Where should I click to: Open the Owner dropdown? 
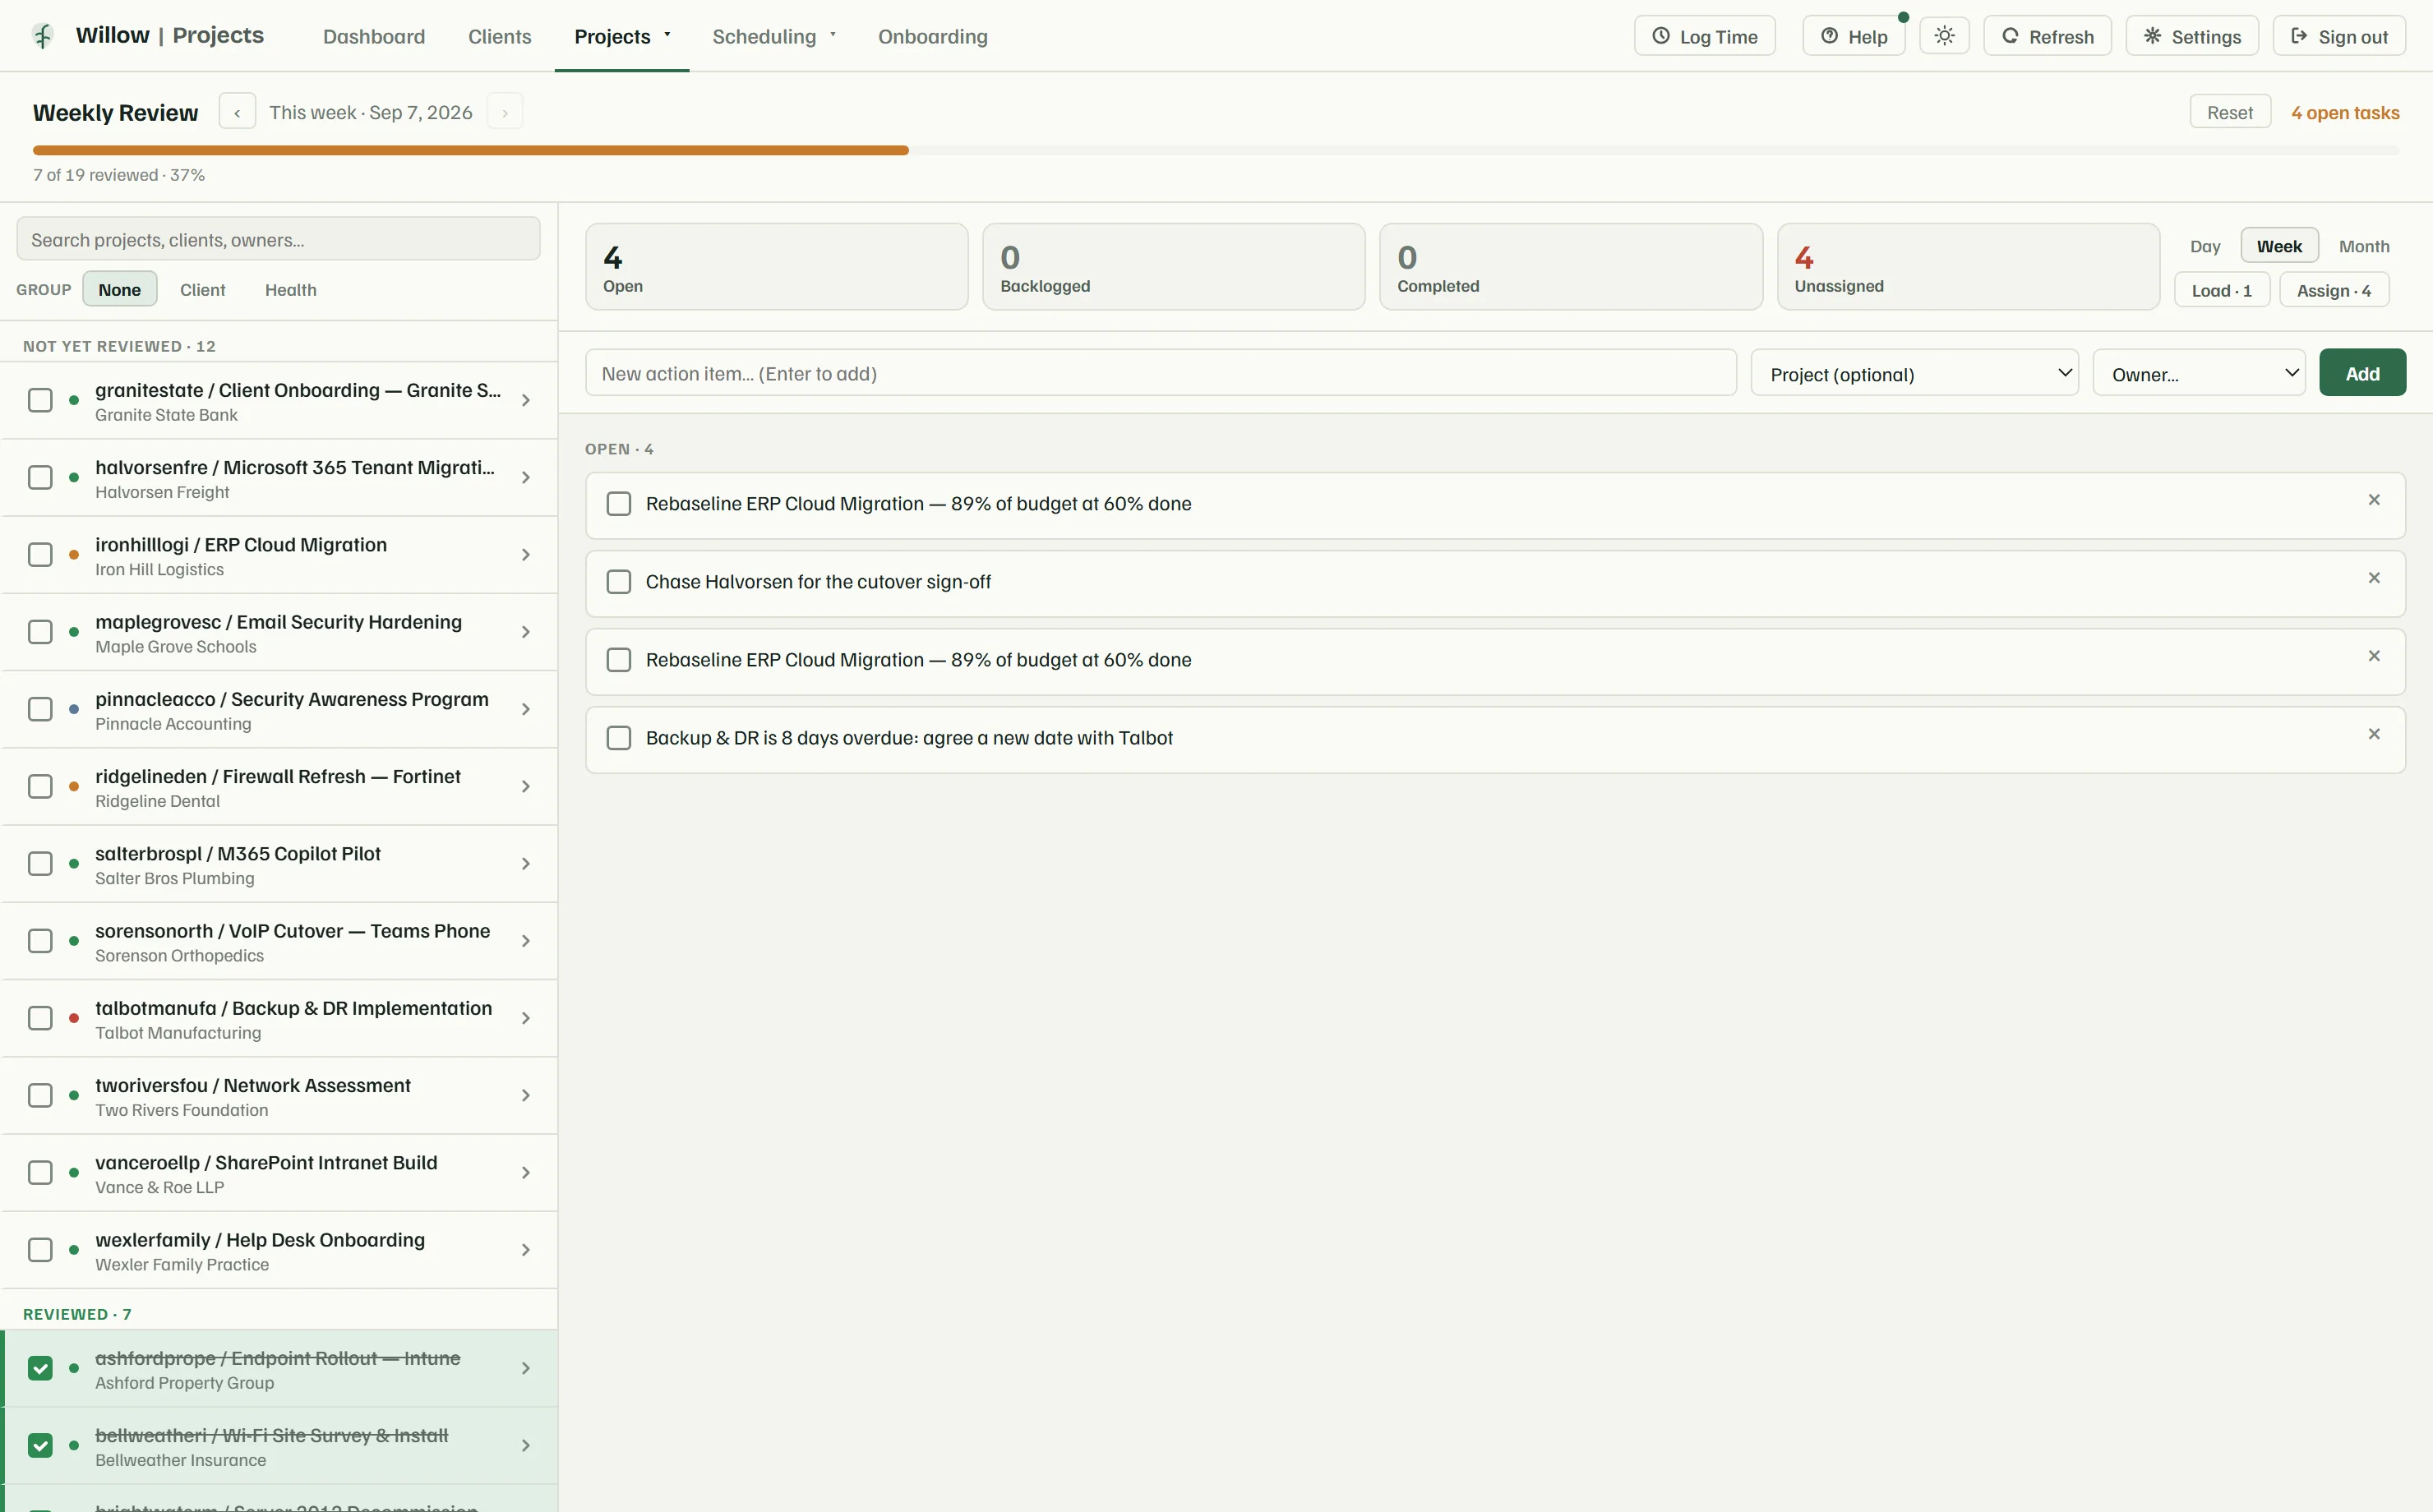2199,373
